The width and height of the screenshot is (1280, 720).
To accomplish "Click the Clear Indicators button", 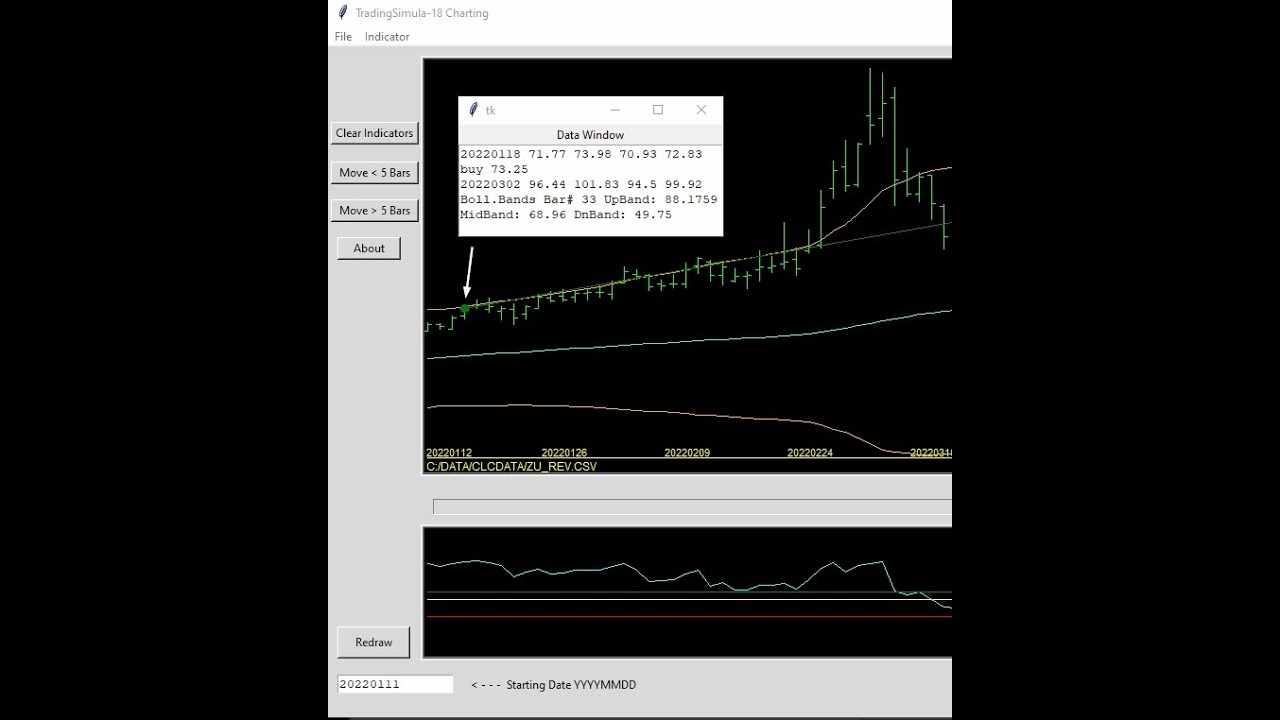I will coord(374,133).
